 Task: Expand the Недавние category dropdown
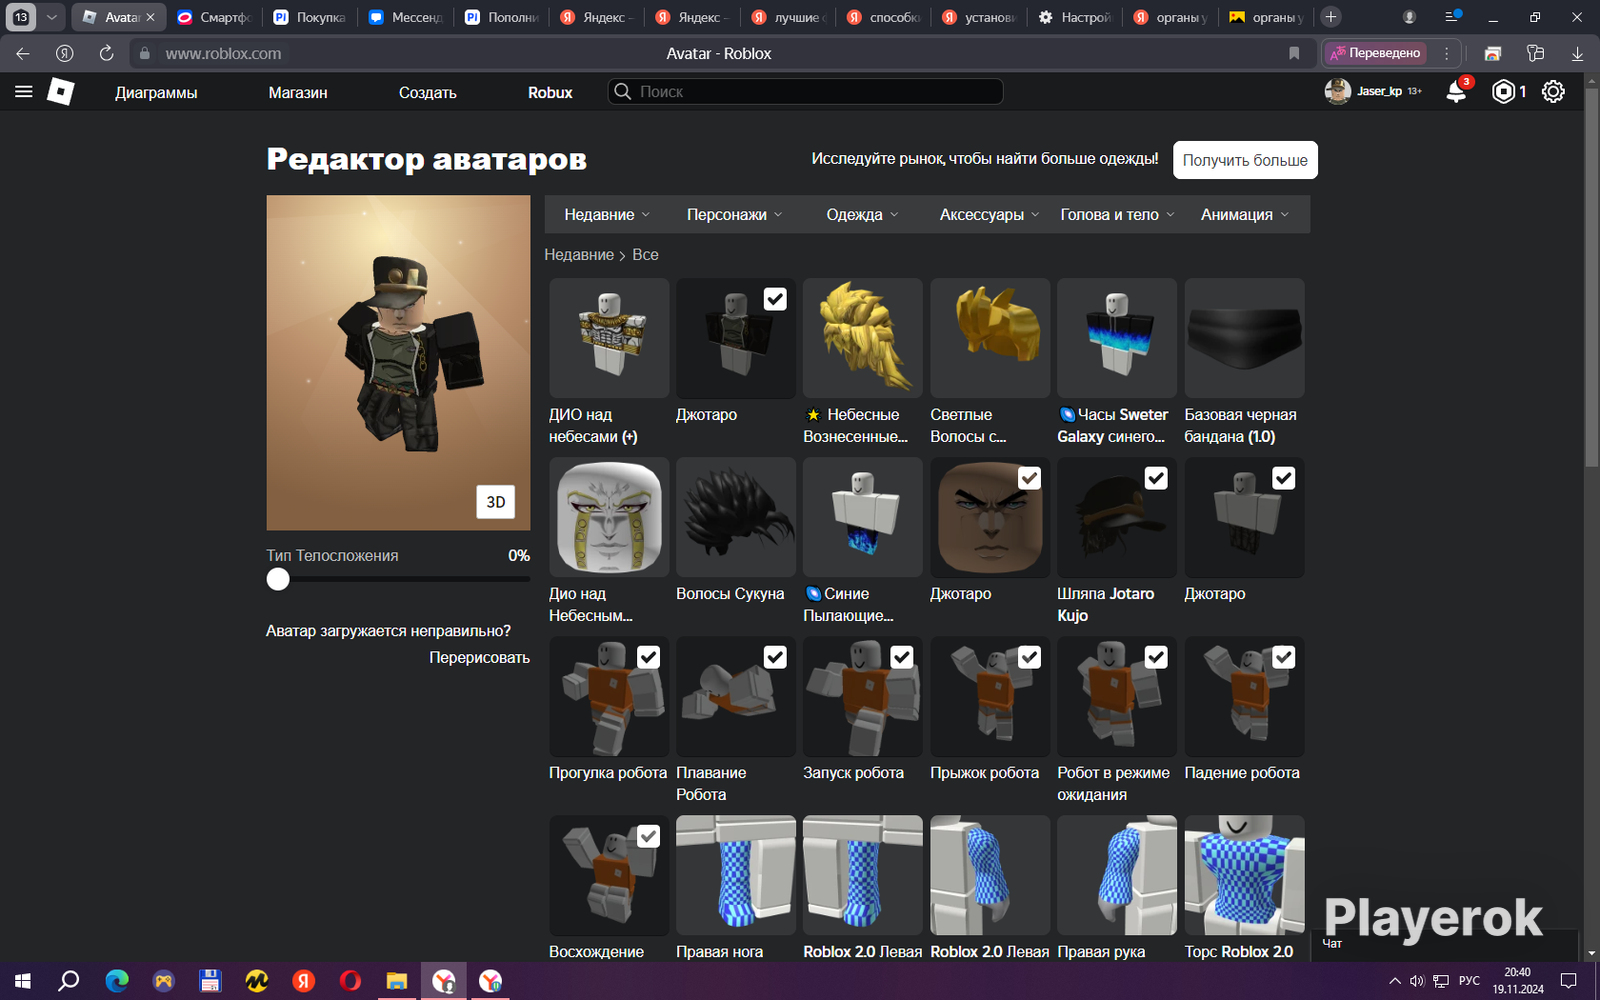point(607,215)
